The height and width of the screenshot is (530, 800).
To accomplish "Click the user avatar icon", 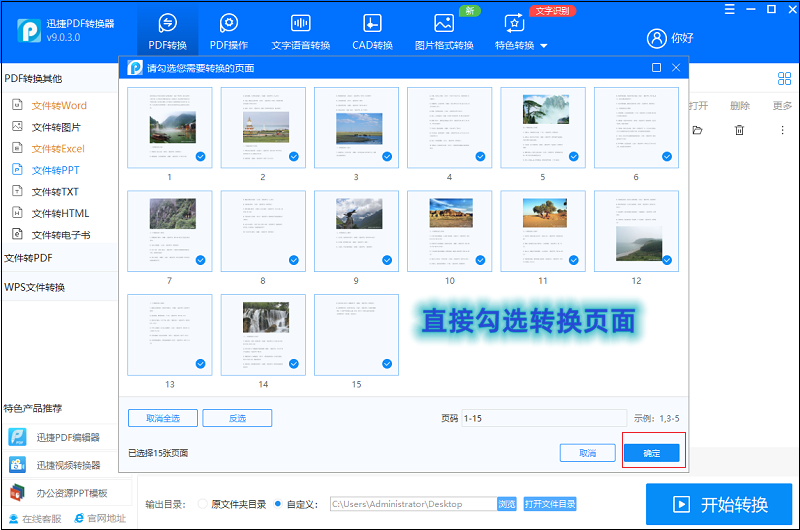I will point(657,38).
